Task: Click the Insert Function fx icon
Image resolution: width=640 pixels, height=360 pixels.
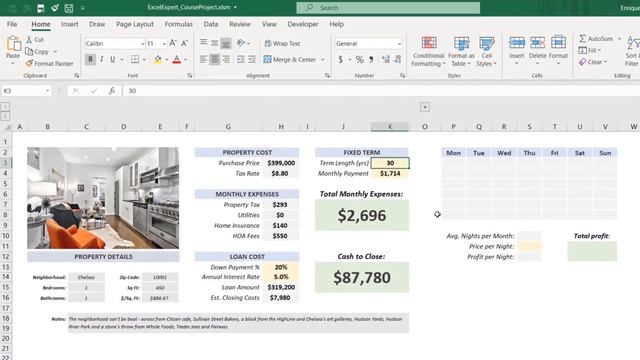Action: [x=111, y=91]
